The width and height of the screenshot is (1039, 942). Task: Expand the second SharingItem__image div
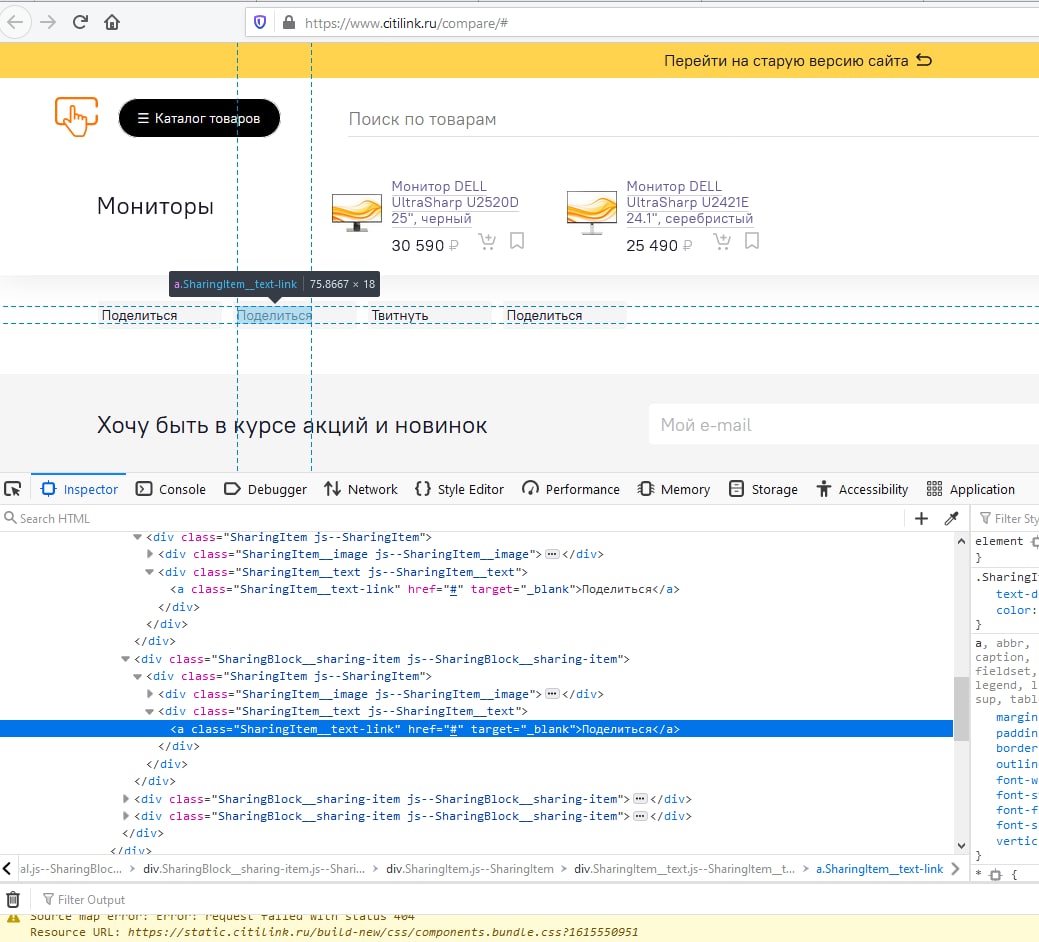point(150,694)
